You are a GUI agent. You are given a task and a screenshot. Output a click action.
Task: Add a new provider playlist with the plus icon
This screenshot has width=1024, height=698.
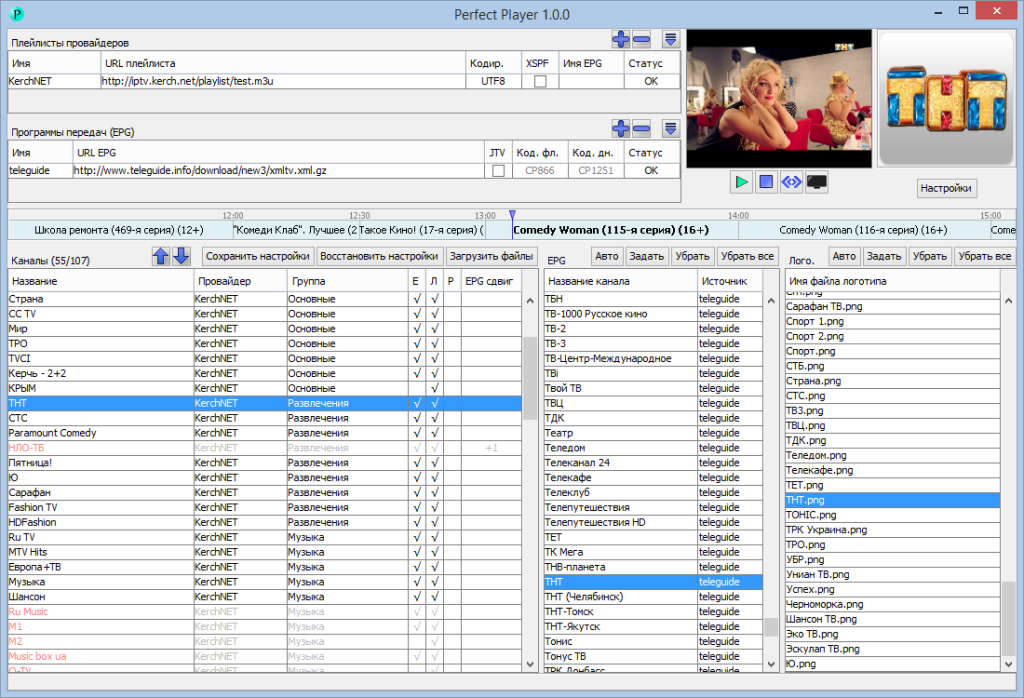click(x=621, y=39)
